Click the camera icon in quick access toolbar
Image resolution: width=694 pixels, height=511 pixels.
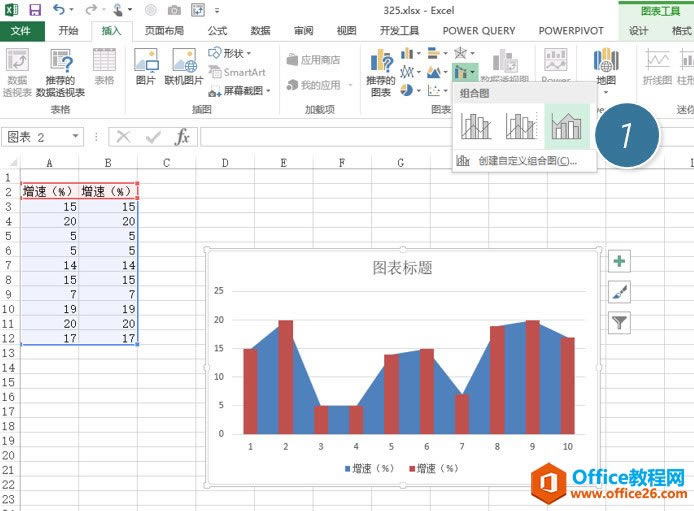[x=174, y=10]
